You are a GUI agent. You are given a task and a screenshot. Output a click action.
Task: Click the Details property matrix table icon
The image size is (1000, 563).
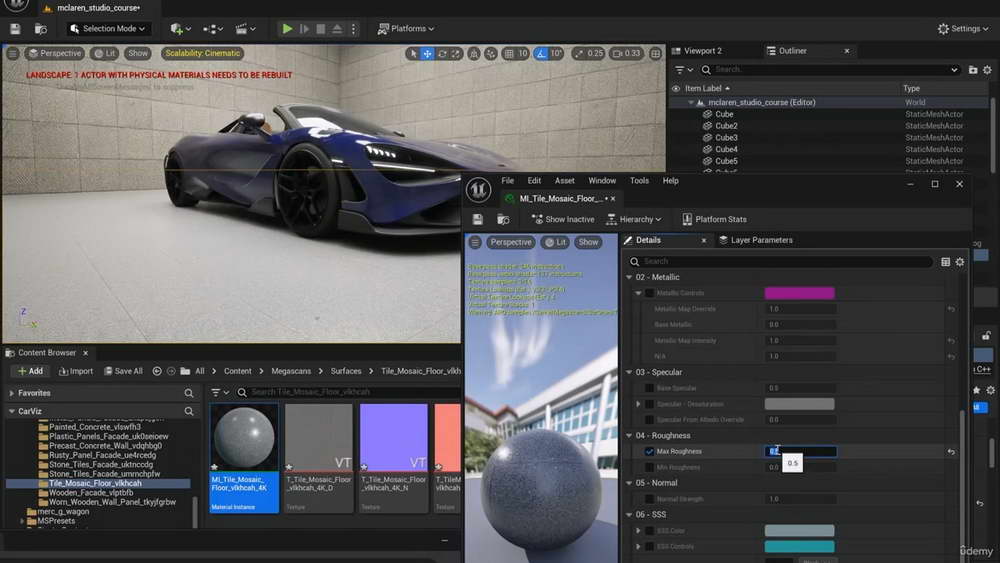tap(945, 262)
